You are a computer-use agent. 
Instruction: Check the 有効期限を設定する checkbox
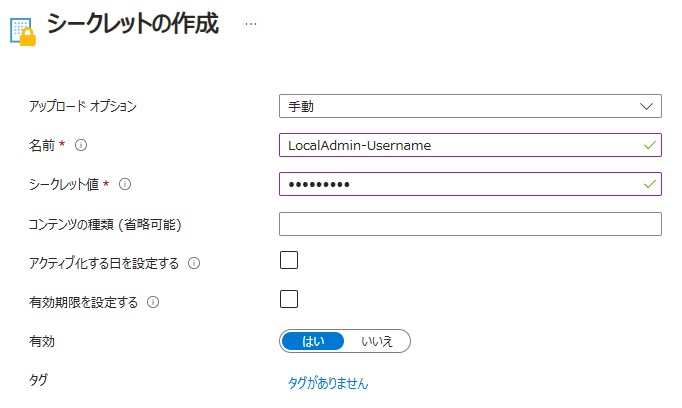coord(289,299)
